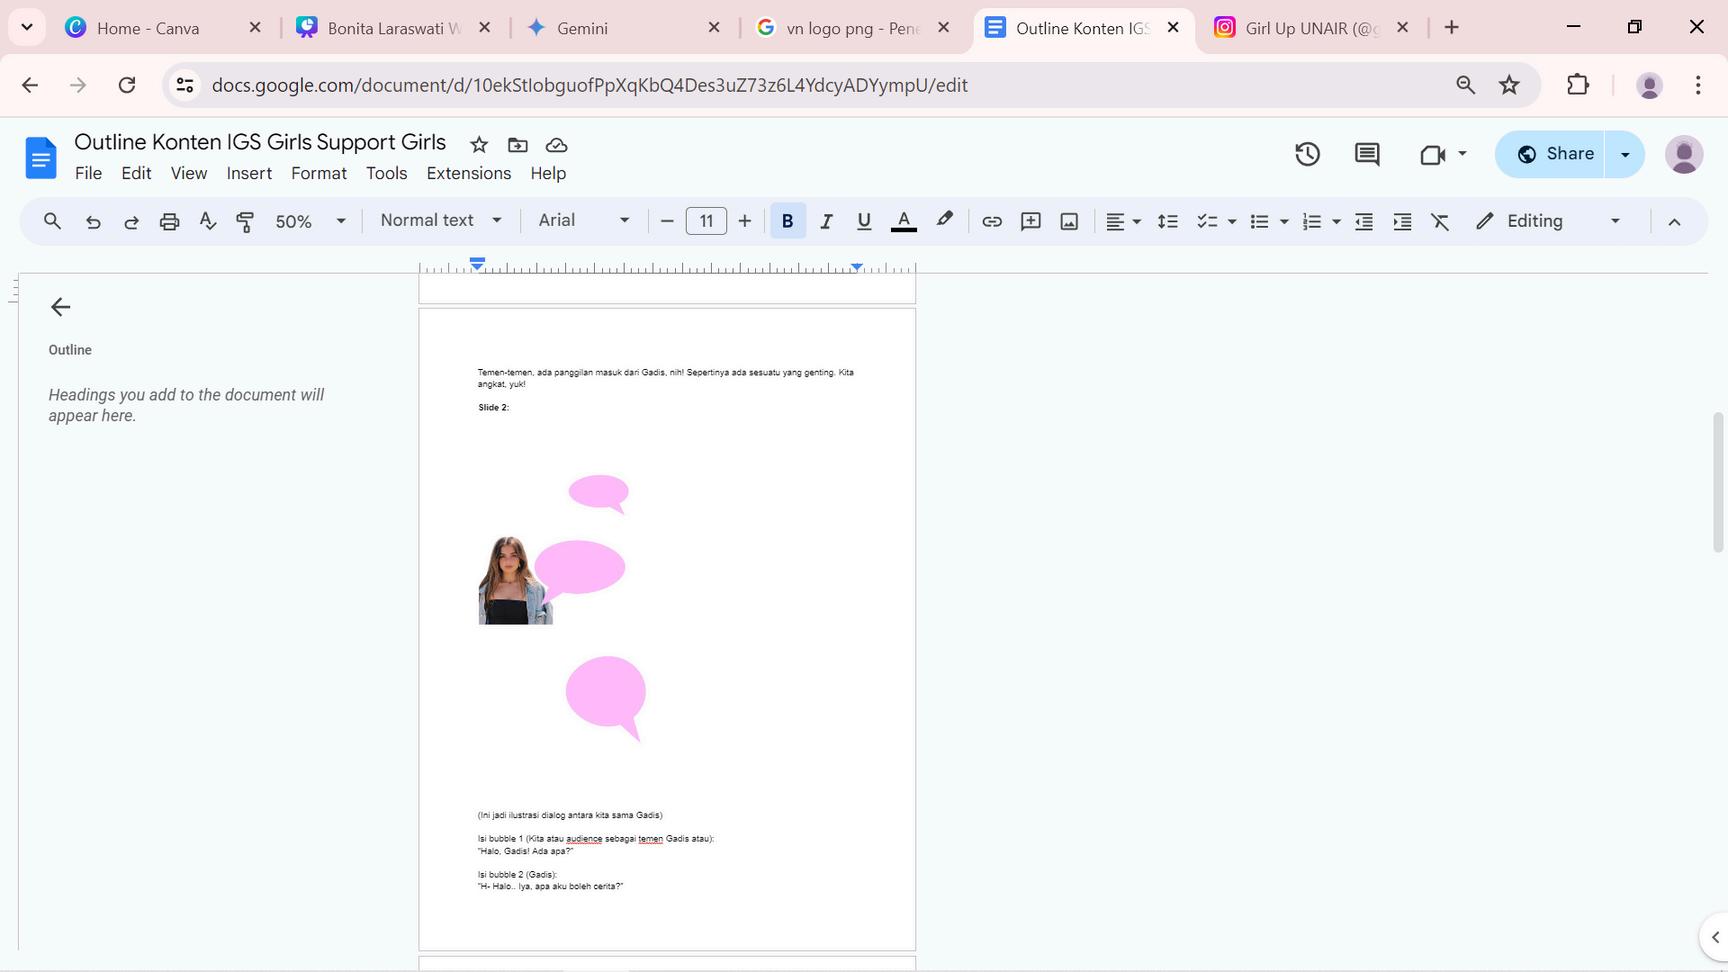Viewport: 1728px width, 972px height.
Task: Click Clear formatting icon
Action: pos(1440,221)
